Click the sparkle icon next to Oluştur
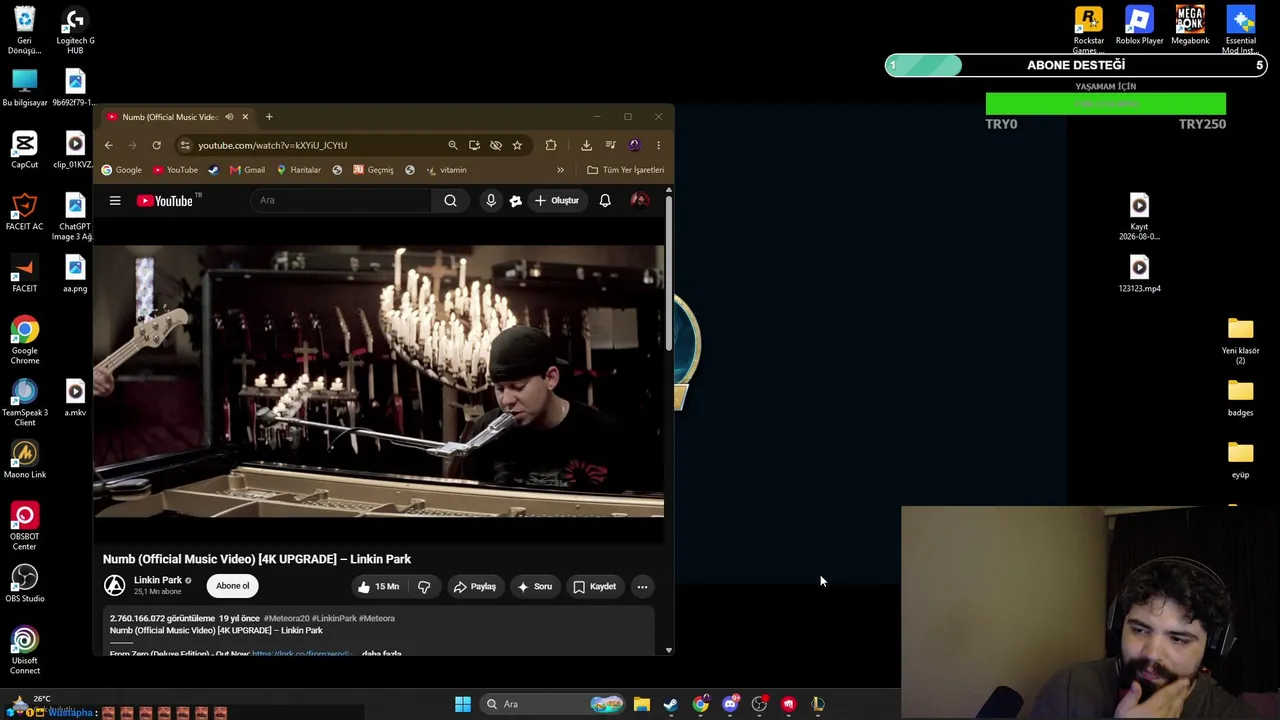The width and height of the screenshot is (1280, 720). pos(515,201)
